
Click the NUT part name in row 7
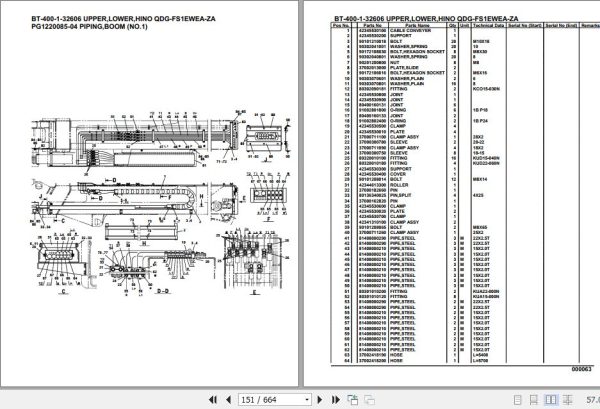tap(395, 62)
